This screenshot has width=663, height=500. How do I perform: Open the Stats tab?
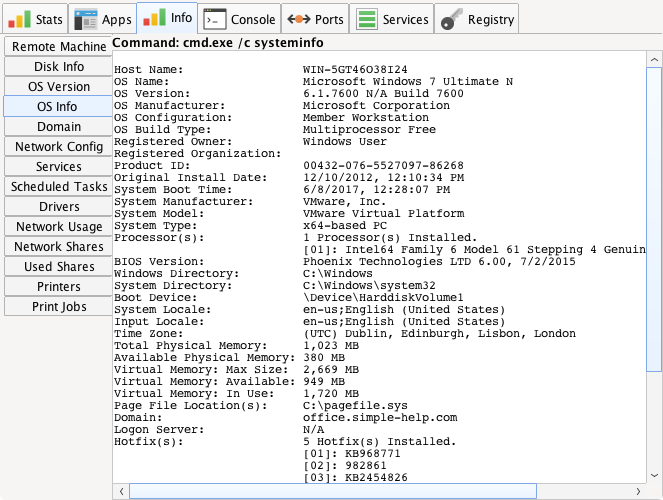tap(35, 19)
